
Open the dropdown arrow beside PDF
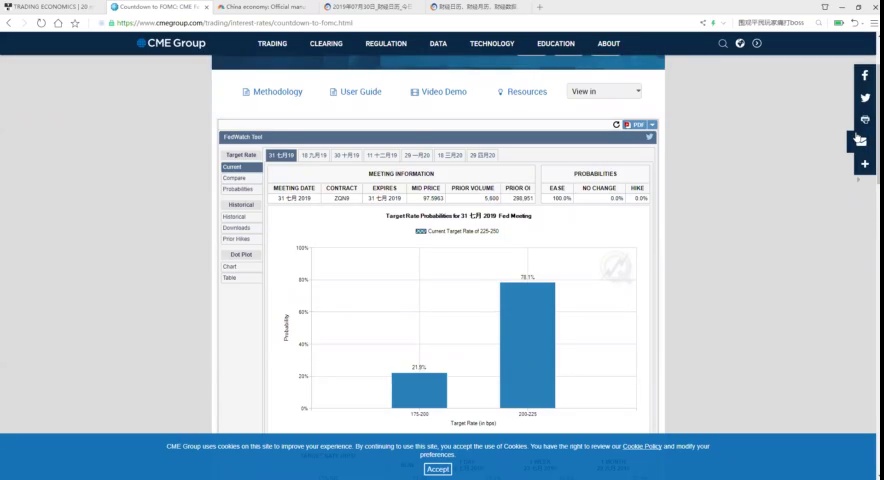(652, 125)
